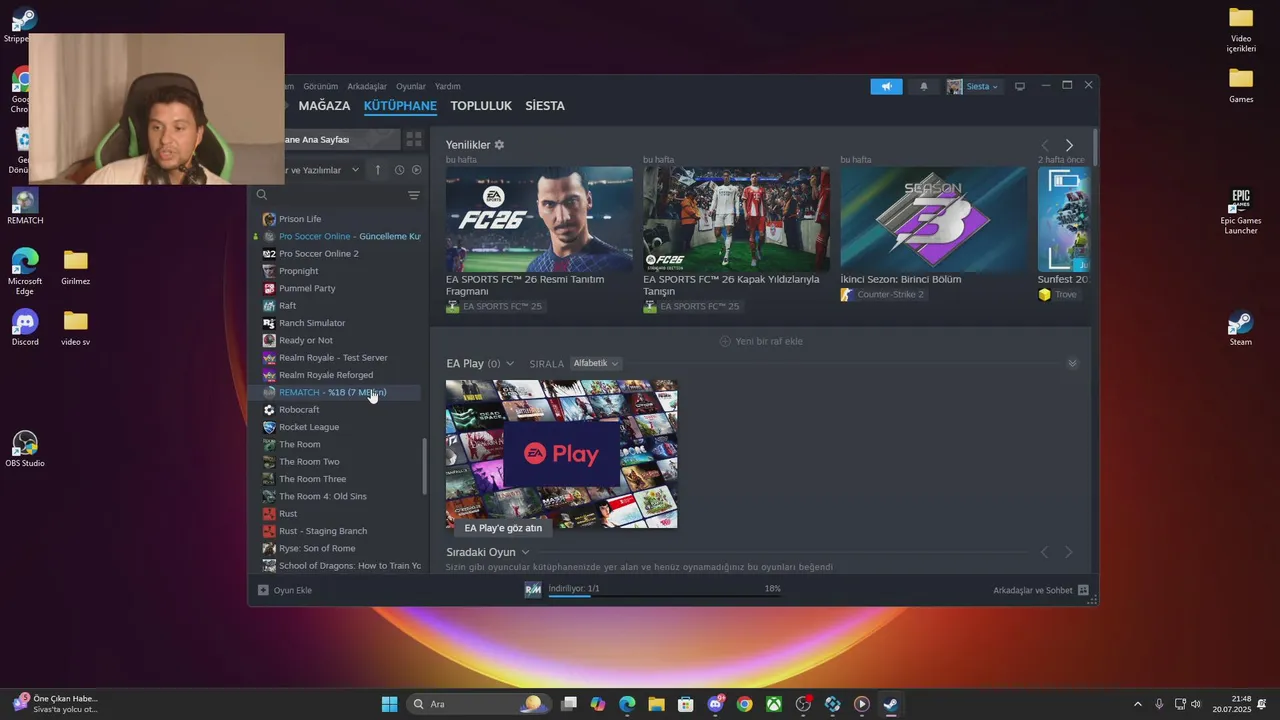This screenshot has height=720, width=1280.
Task: Switch to Big Picture mode
Action: point(1020,87)
